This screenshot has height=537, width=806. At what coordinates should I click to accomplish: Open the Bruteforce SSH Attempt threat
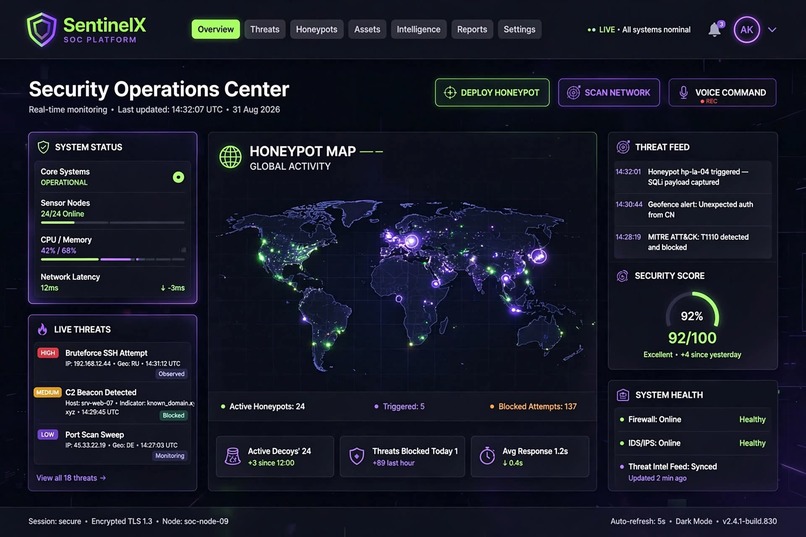click(x=113, y=363)
